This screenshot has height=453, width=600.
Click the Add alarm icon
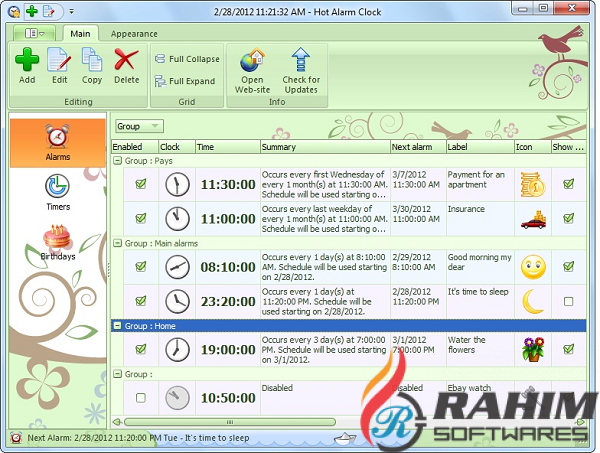tap(27, 62)
